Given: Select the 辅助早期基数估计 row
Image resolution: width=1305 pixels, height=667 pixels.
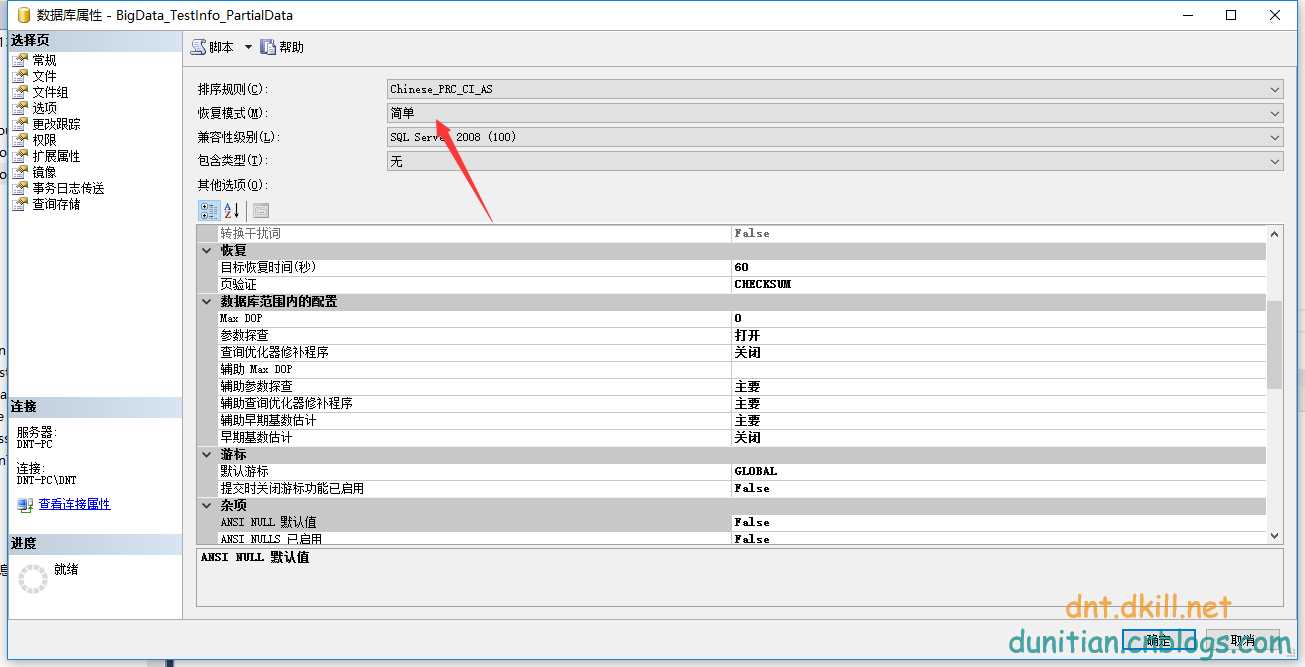Looking at the screenshot, I should (x=742, y=420).
